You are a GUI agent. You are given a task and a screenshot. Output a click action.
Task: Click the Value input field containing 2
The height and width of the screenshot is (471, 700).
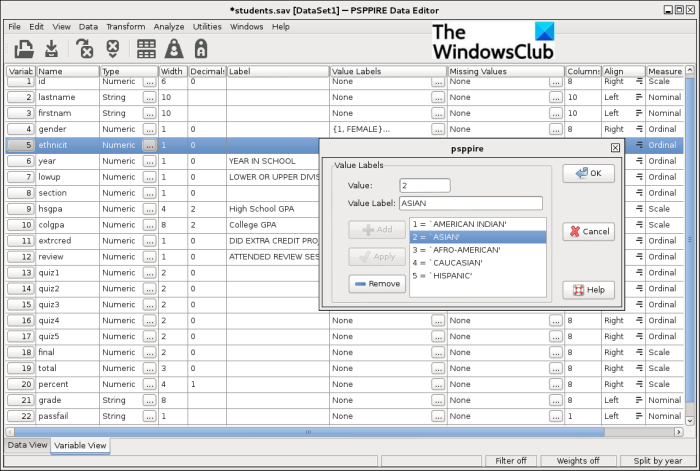[425, 185]
